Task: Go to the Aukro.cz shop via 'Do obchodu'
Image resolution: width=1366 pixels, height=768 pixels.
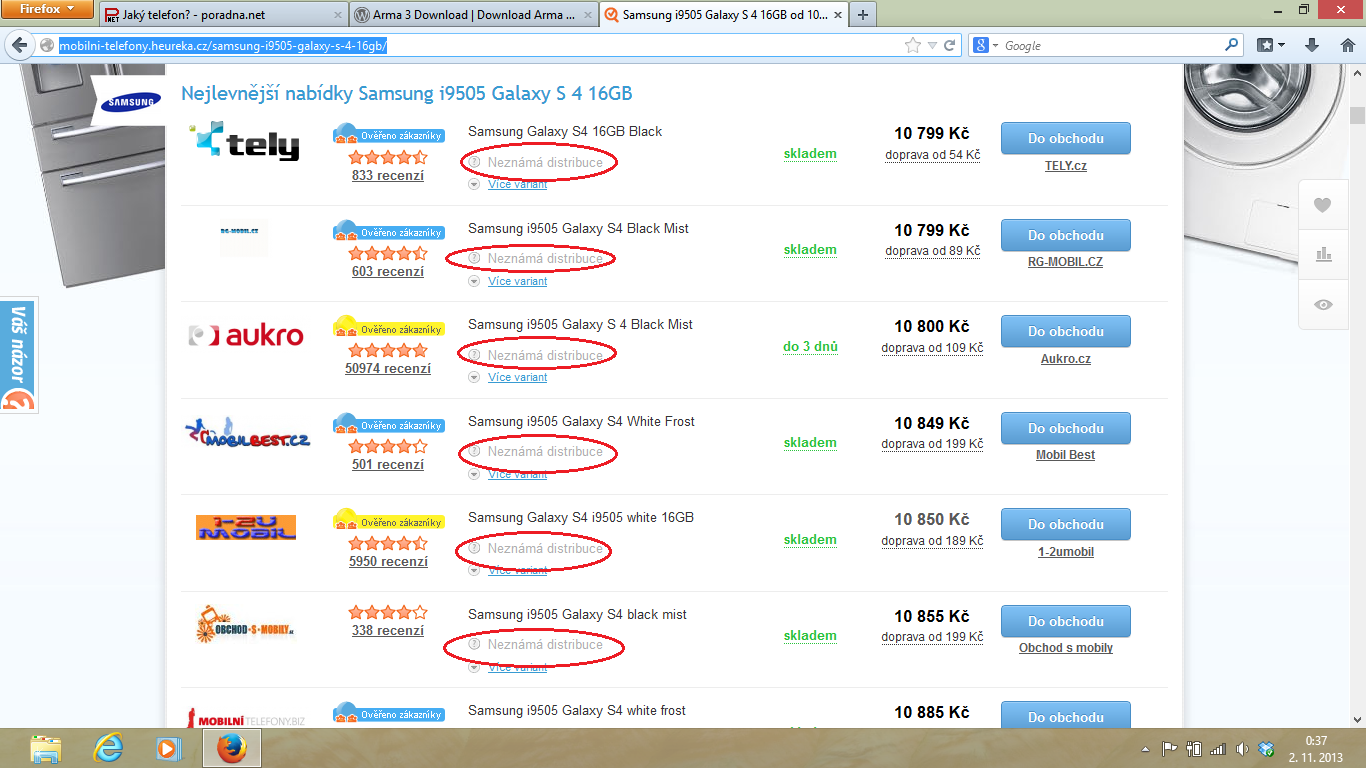Action: (1066, 331)
